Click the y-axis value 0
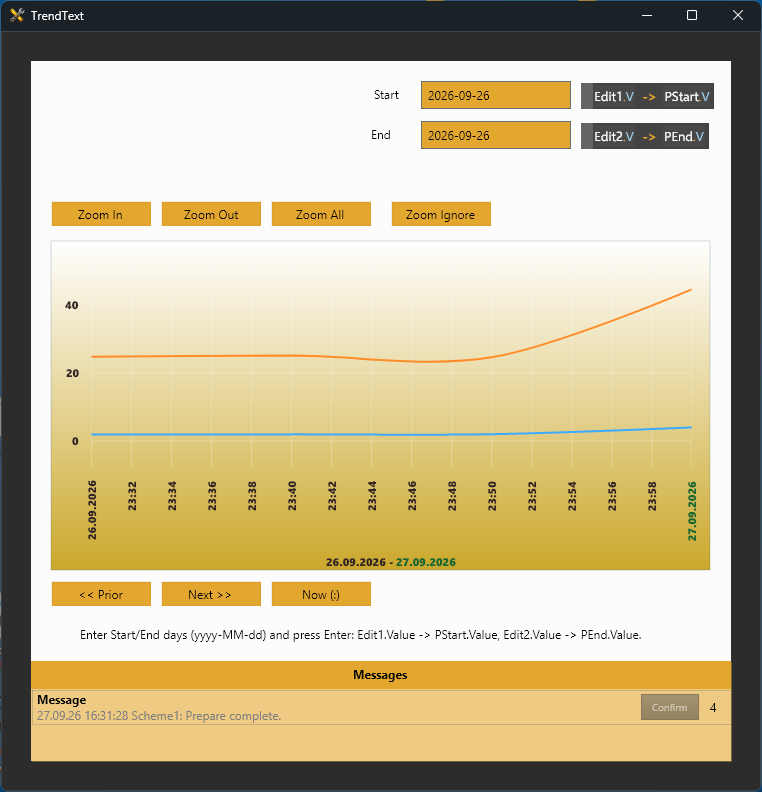Screen dimensions: 762x792 (75, 441)
